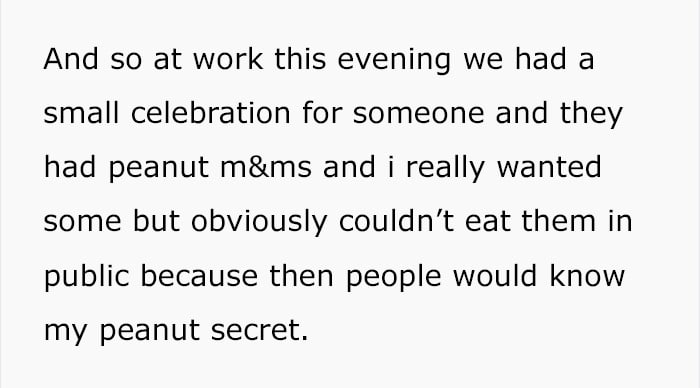Click the opening word "And" of the paragraph
Viewport: 700px width, 388px height.
pyautogui.click(x=71, y=59)
